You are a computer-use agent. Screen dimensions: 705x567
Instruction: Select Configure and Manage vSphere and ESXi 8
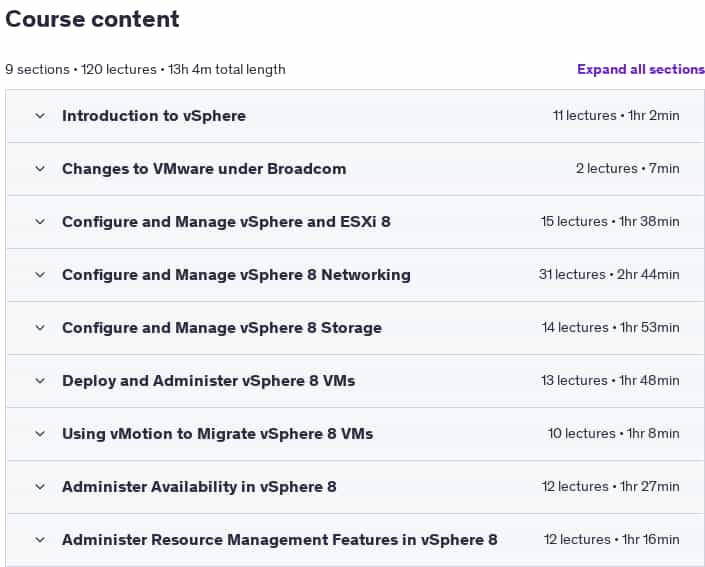pyautogui.click(x=226, y=222)
